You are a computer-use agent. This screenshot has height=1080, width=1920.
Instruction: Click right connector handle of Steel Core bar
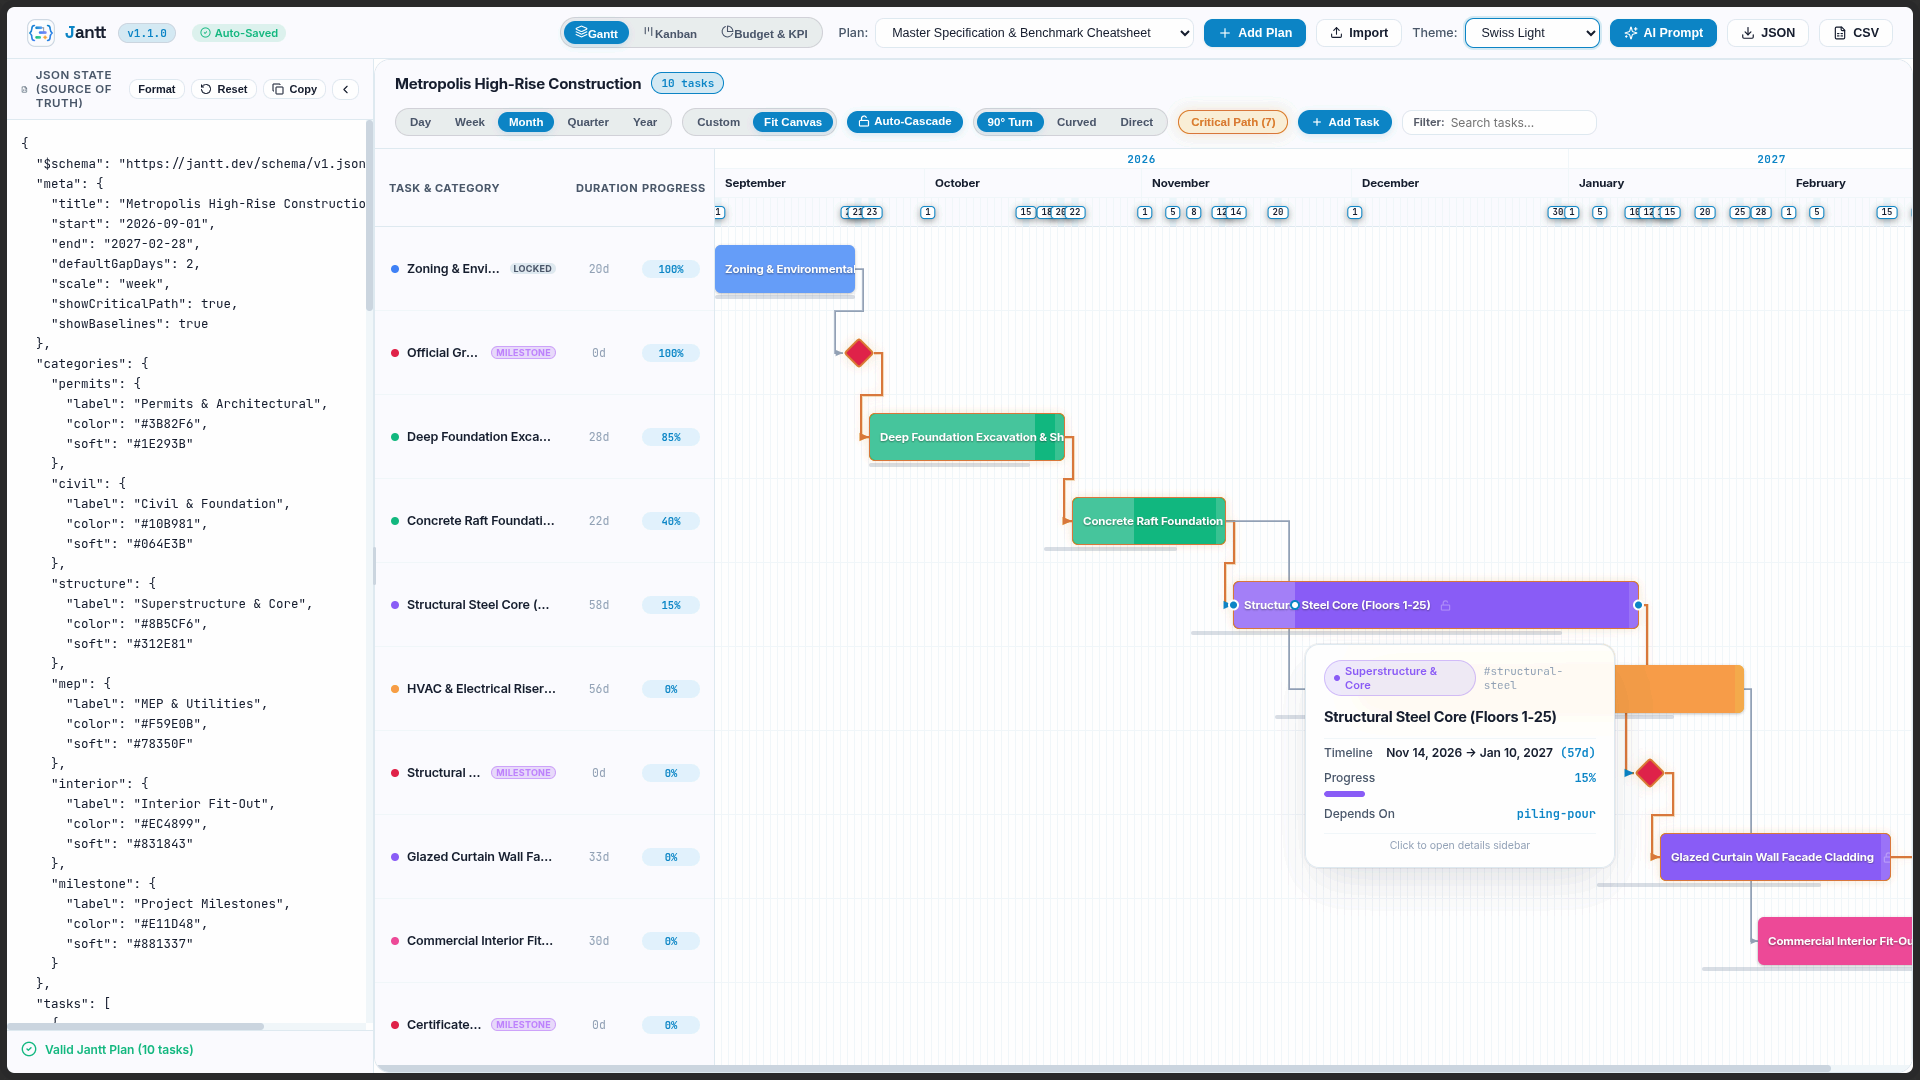[1638, 605]
